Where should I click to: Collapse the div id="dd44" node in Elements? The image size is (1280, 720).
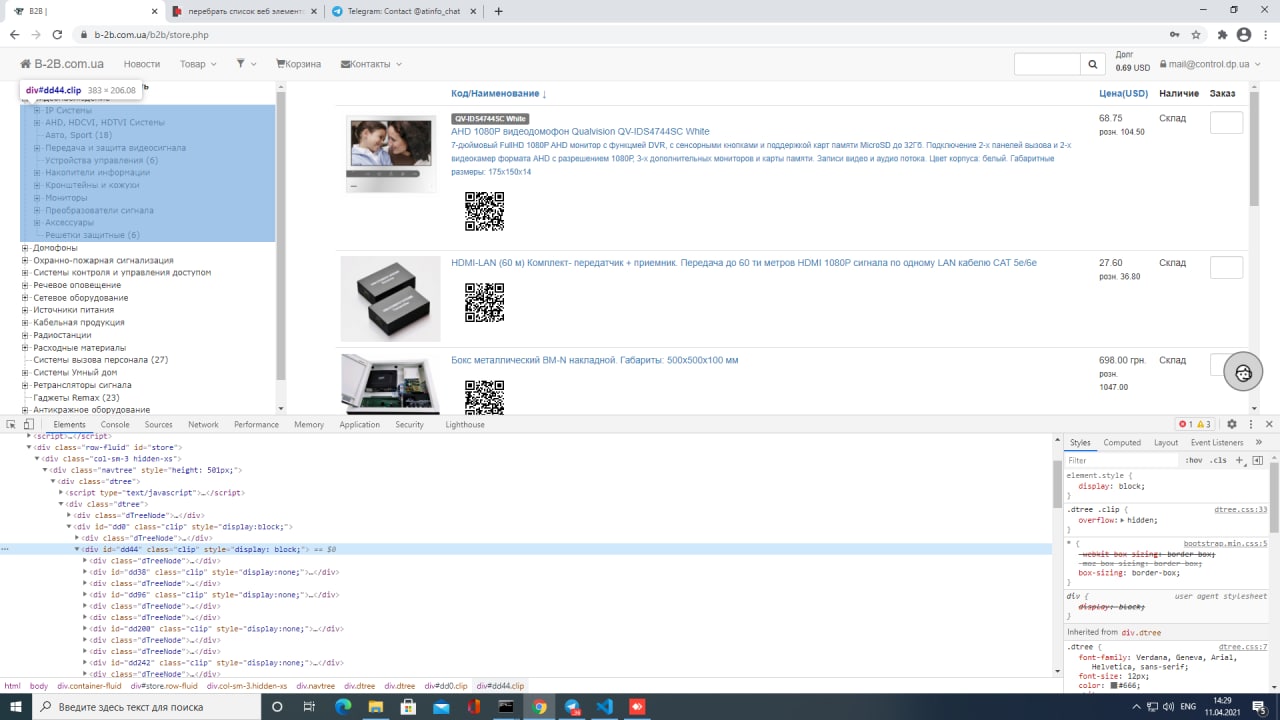pos(77,549)
